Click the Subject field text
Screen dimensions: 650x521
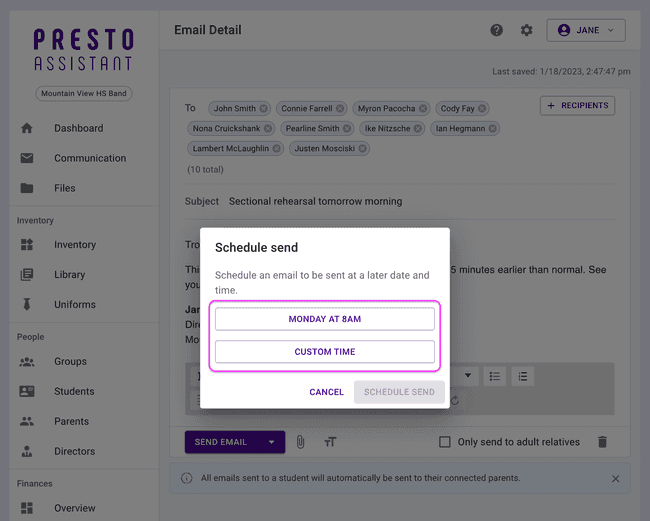(x=315, y=201)
